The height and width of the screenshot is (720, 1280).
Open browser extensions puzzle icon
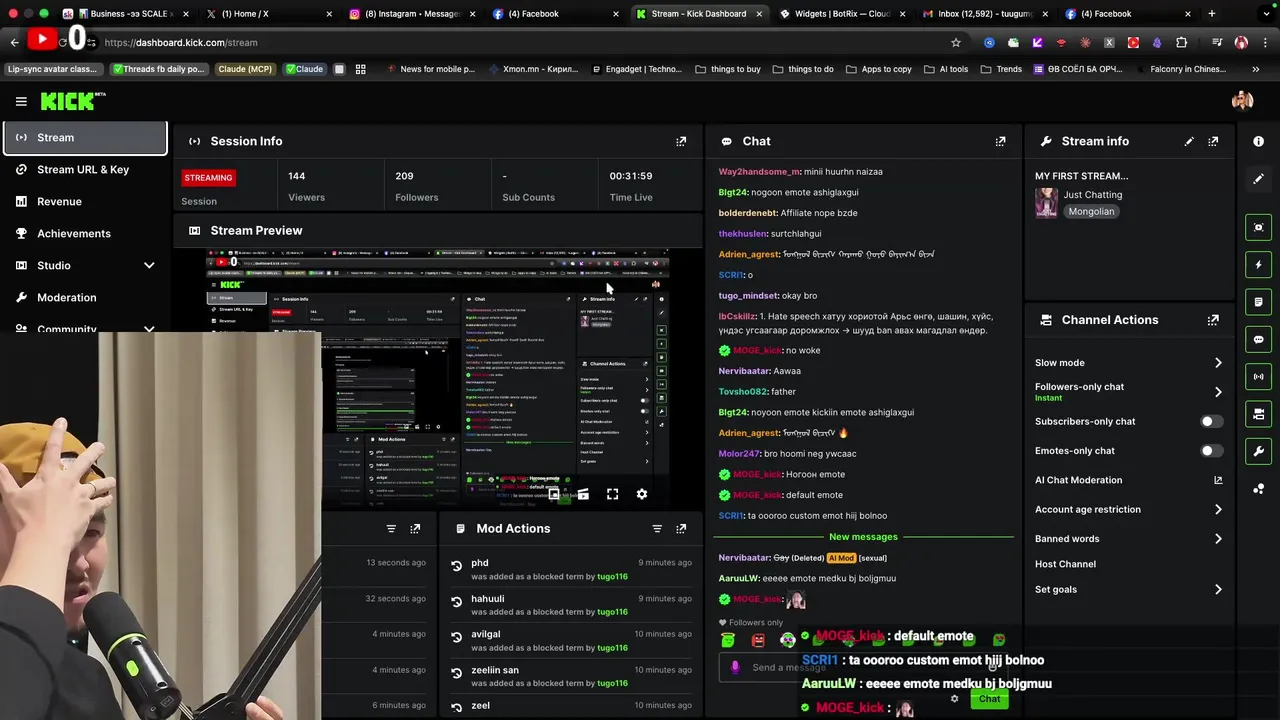coord(1182,42)
